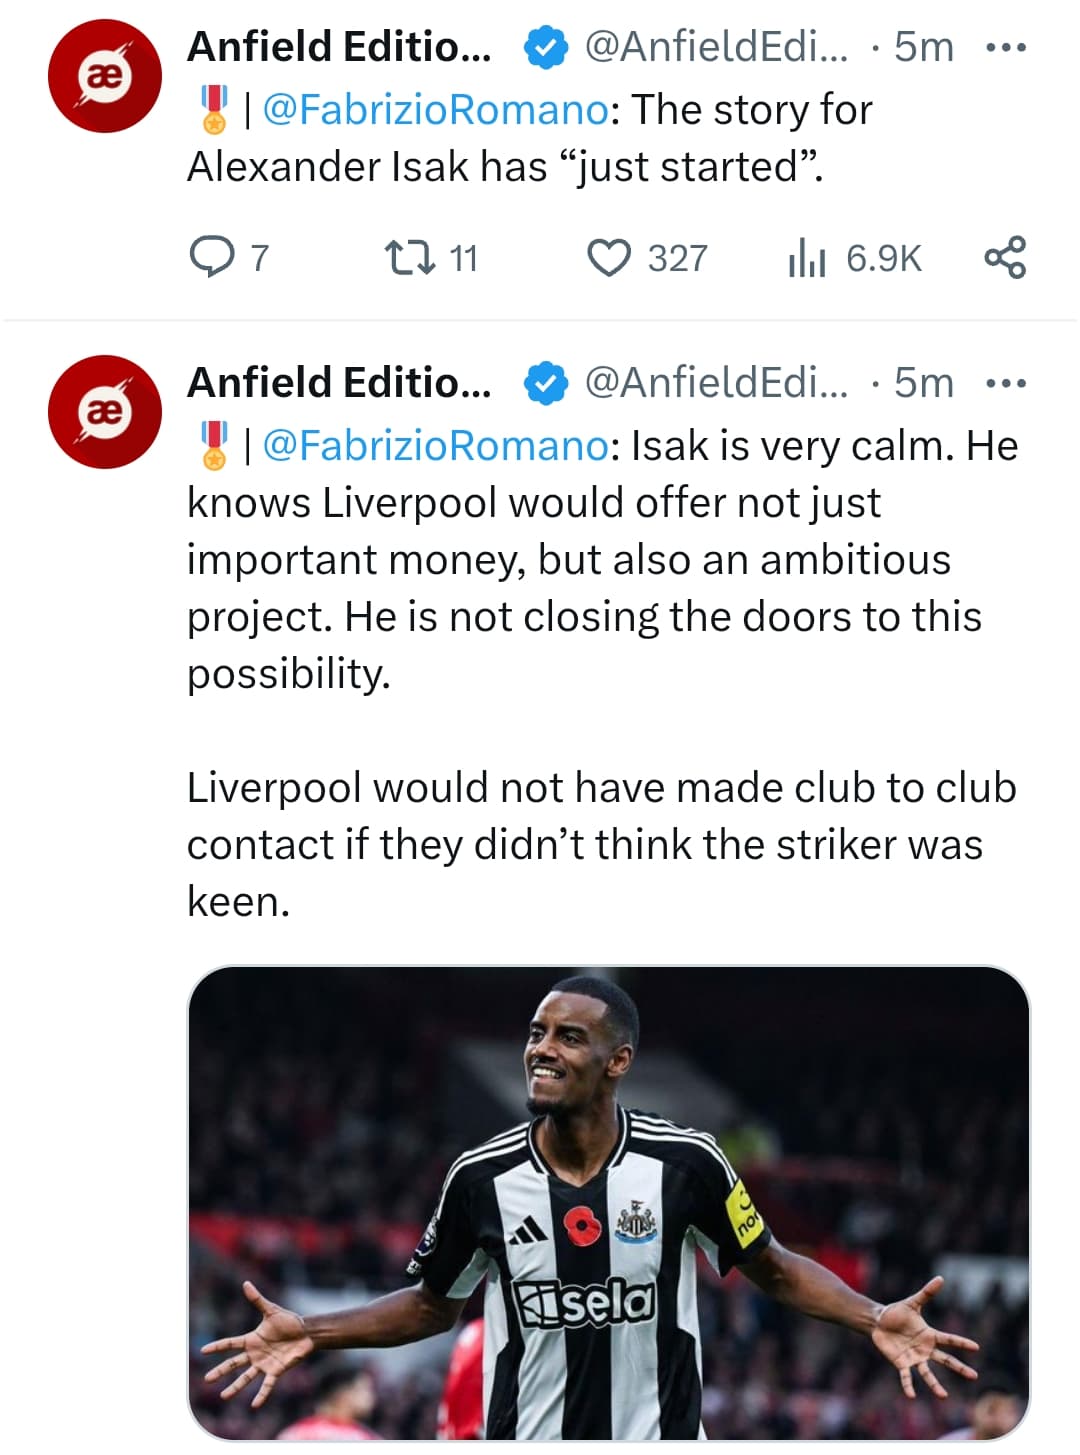This screenshot has width=1080, height=1455.
Task: Retweet the "just started" Isak tweet
Action: pyautogui.click(x=410, y=257)
